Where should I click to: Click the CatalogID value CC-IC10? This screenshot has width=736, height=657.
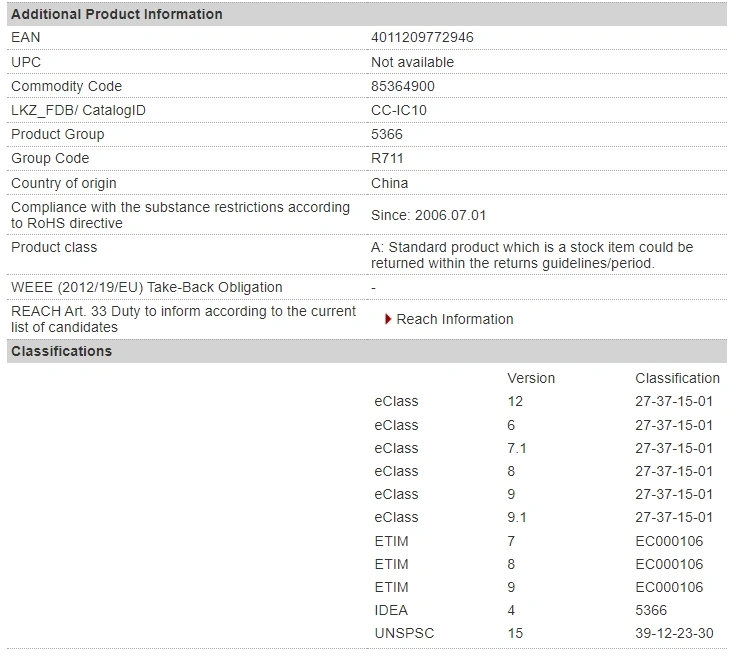(399, 110)
